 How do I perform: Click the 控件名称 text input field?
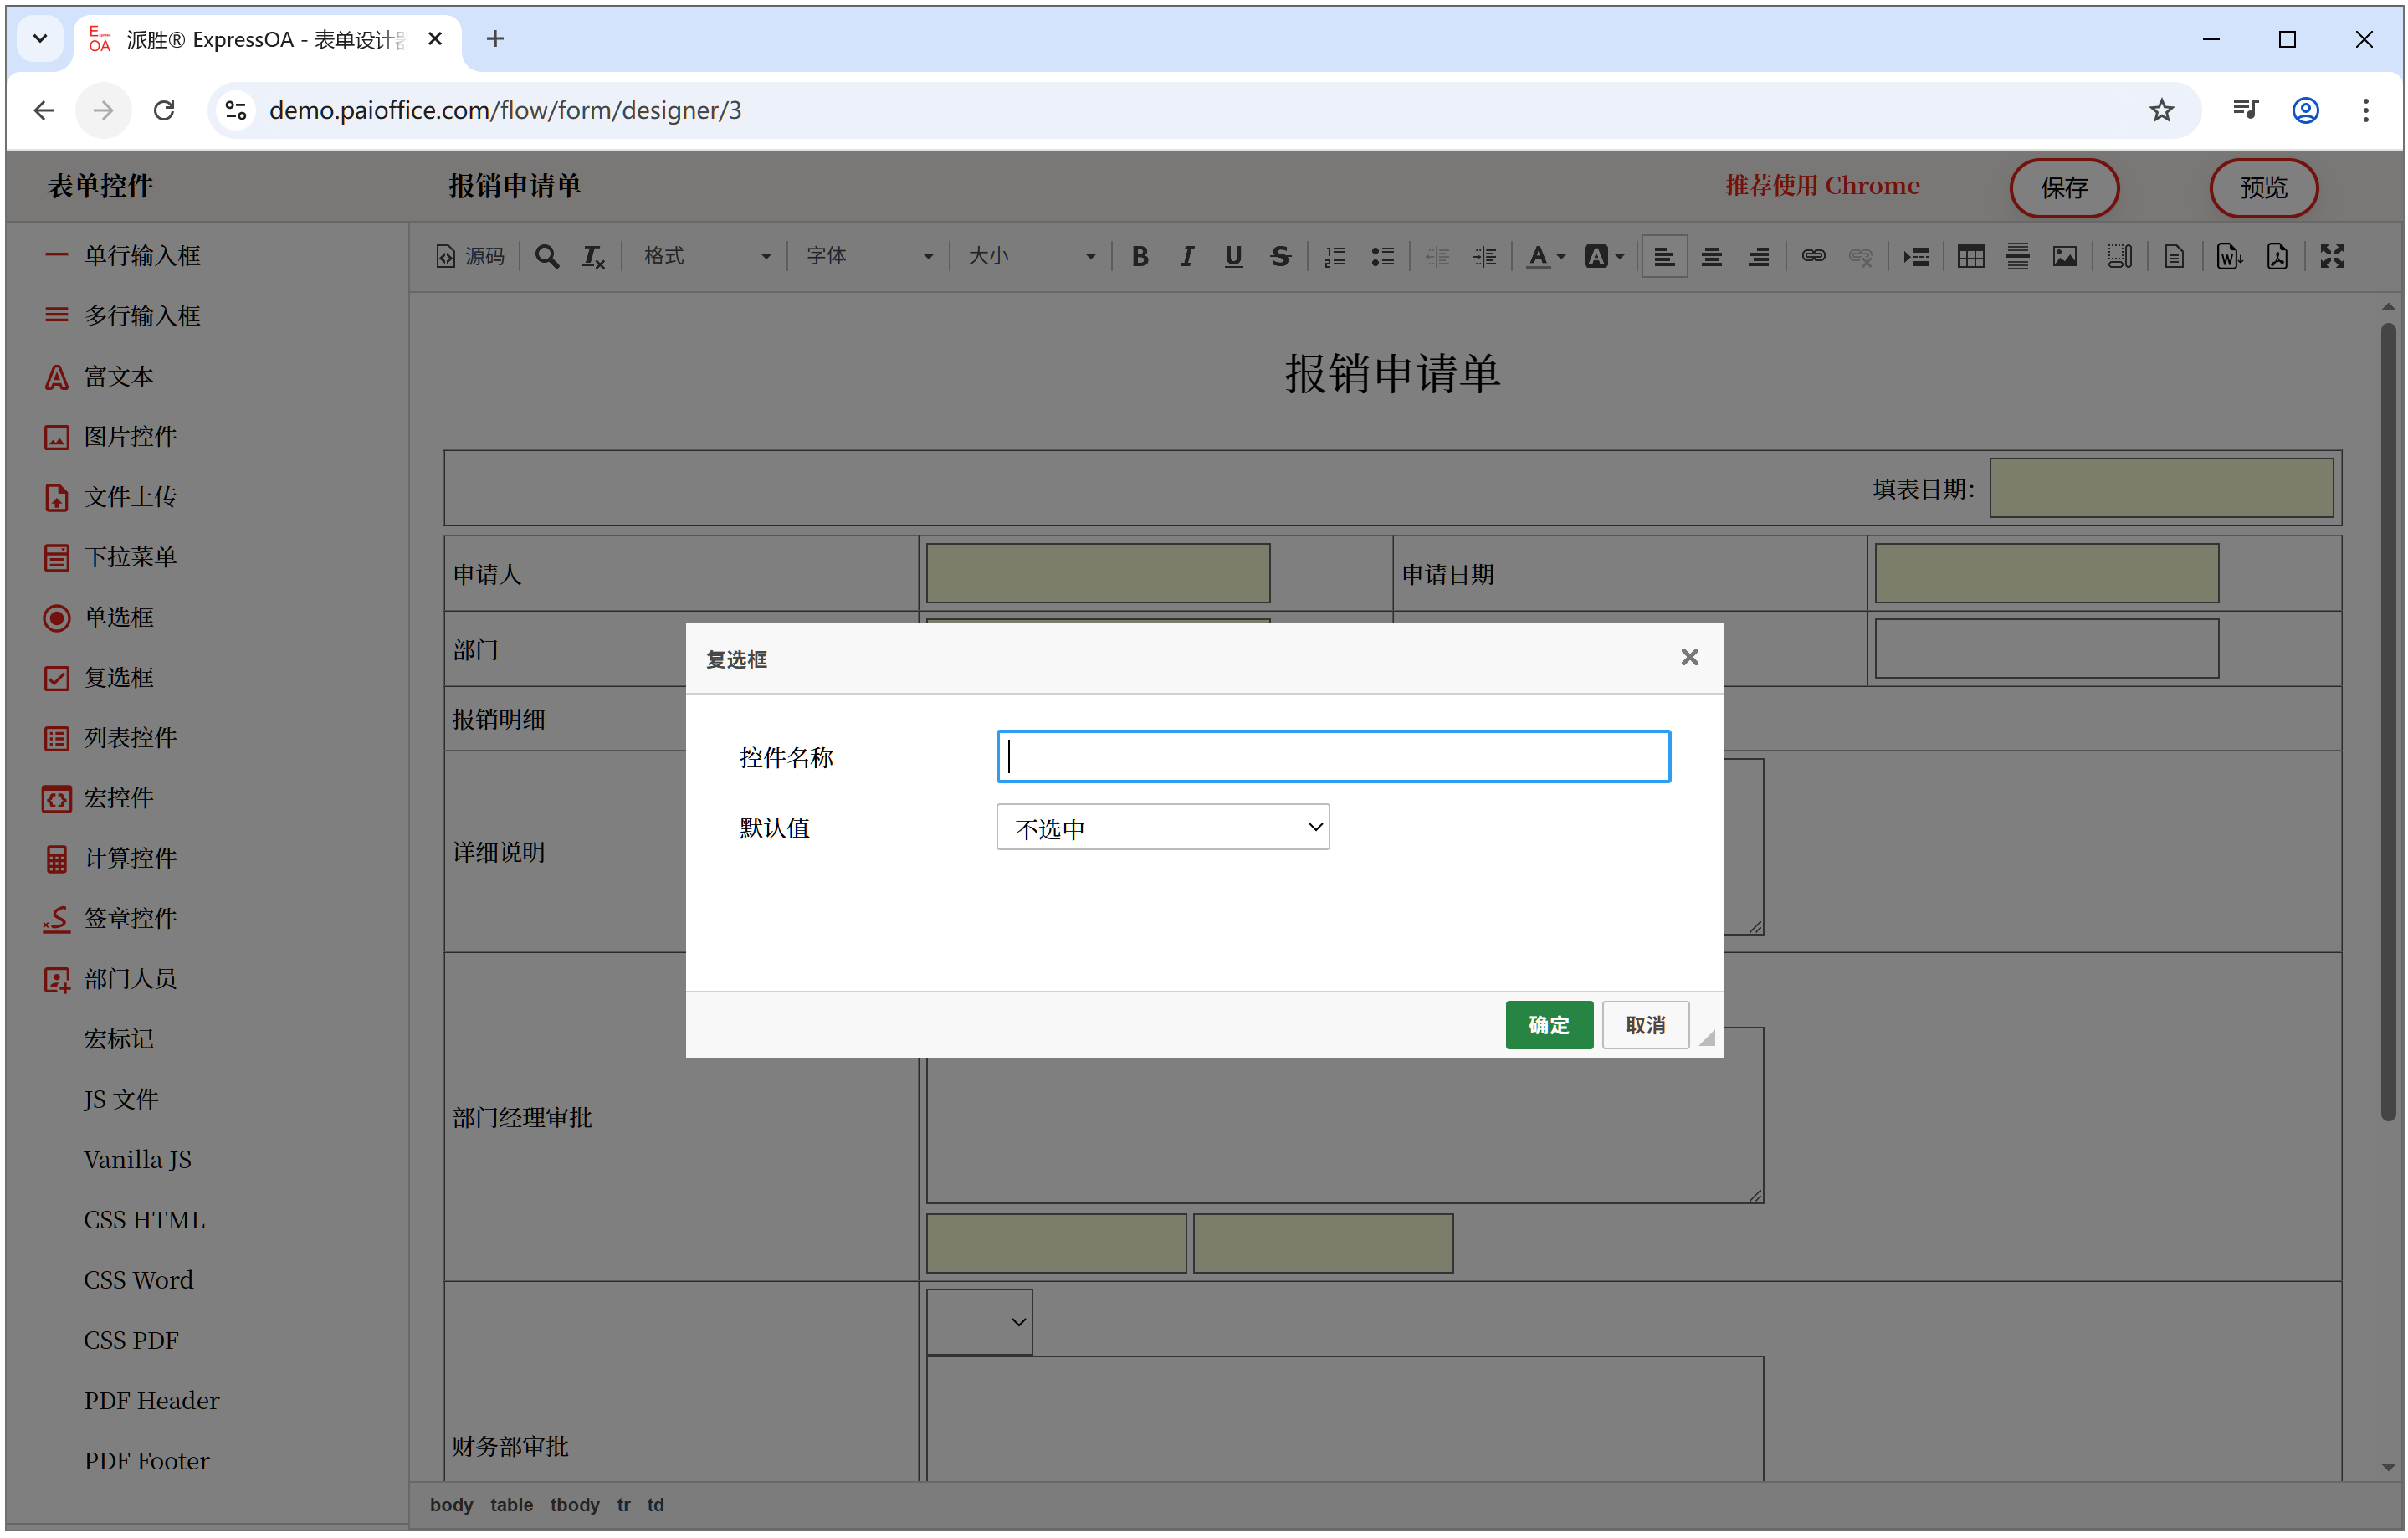[x=1332, y=756]
